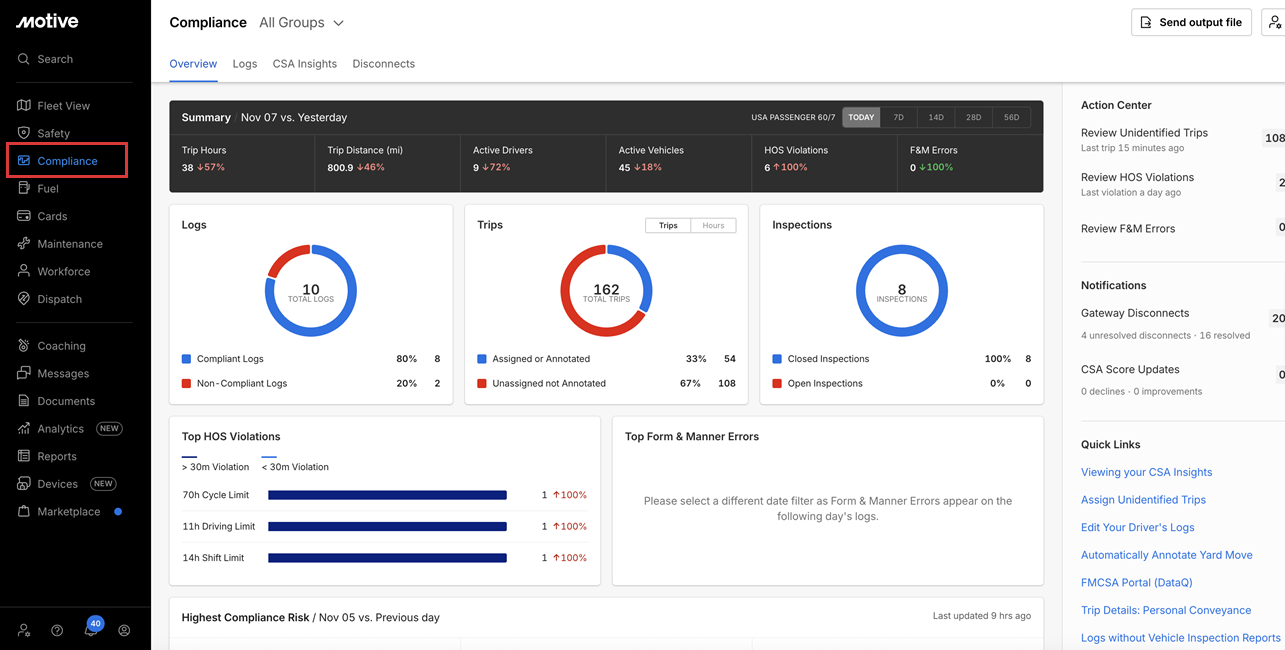Click the Fuel pump icon in sidebar
Screen dimensions: 1285x650
pos(24,188)
